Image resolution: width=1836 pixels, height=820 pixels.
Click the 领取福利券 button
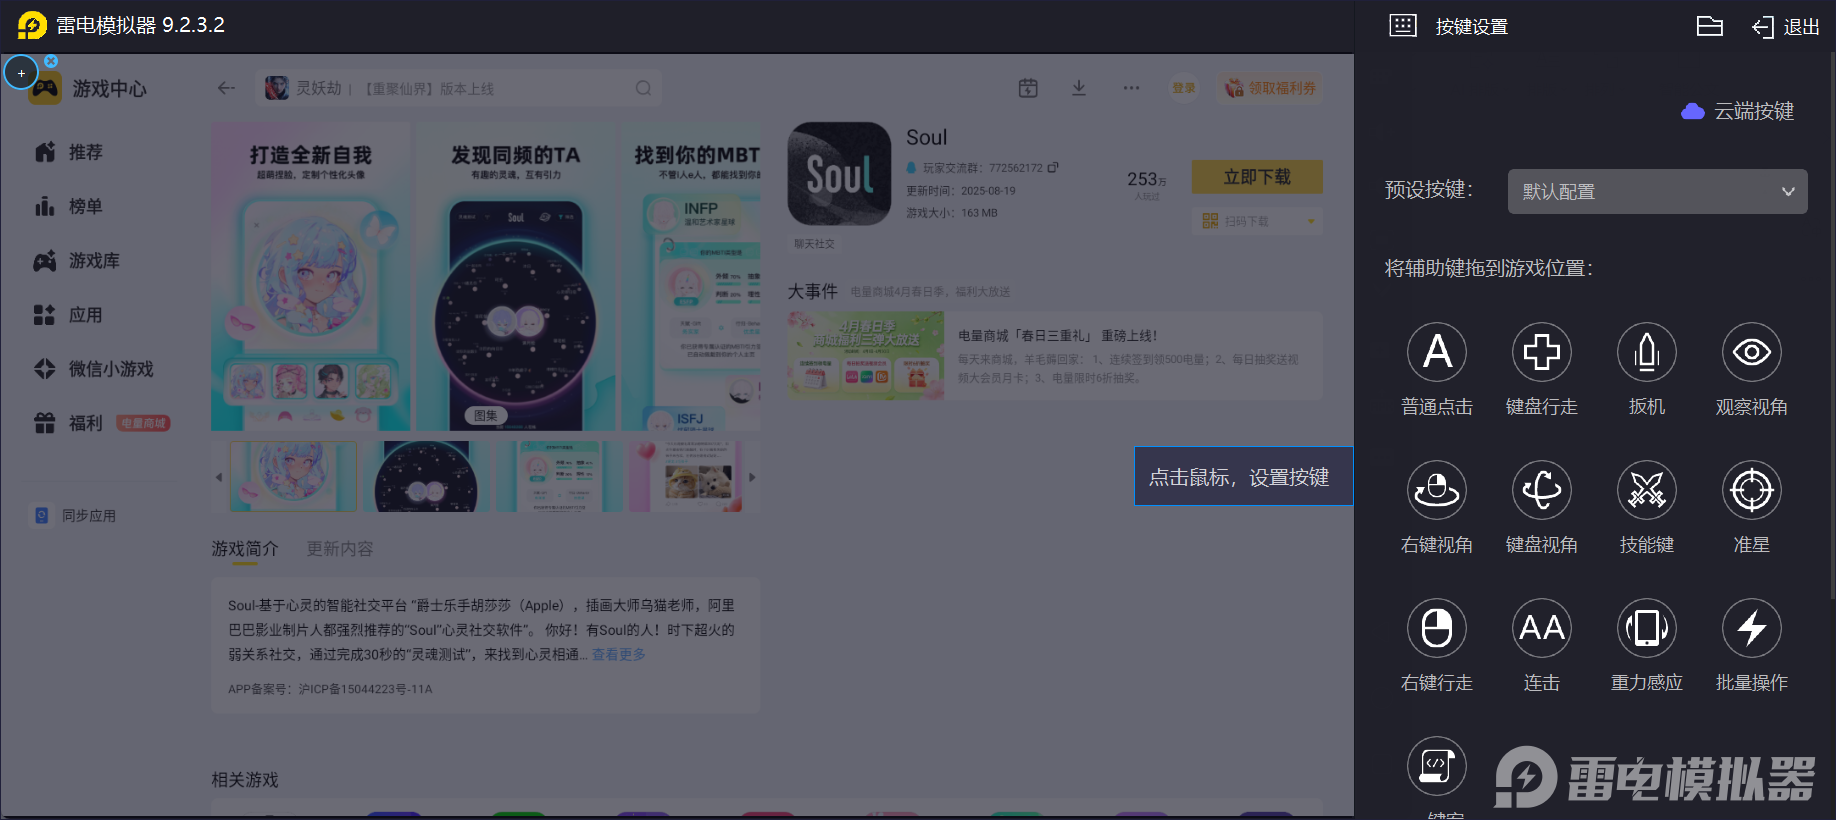click(1270, 88)
